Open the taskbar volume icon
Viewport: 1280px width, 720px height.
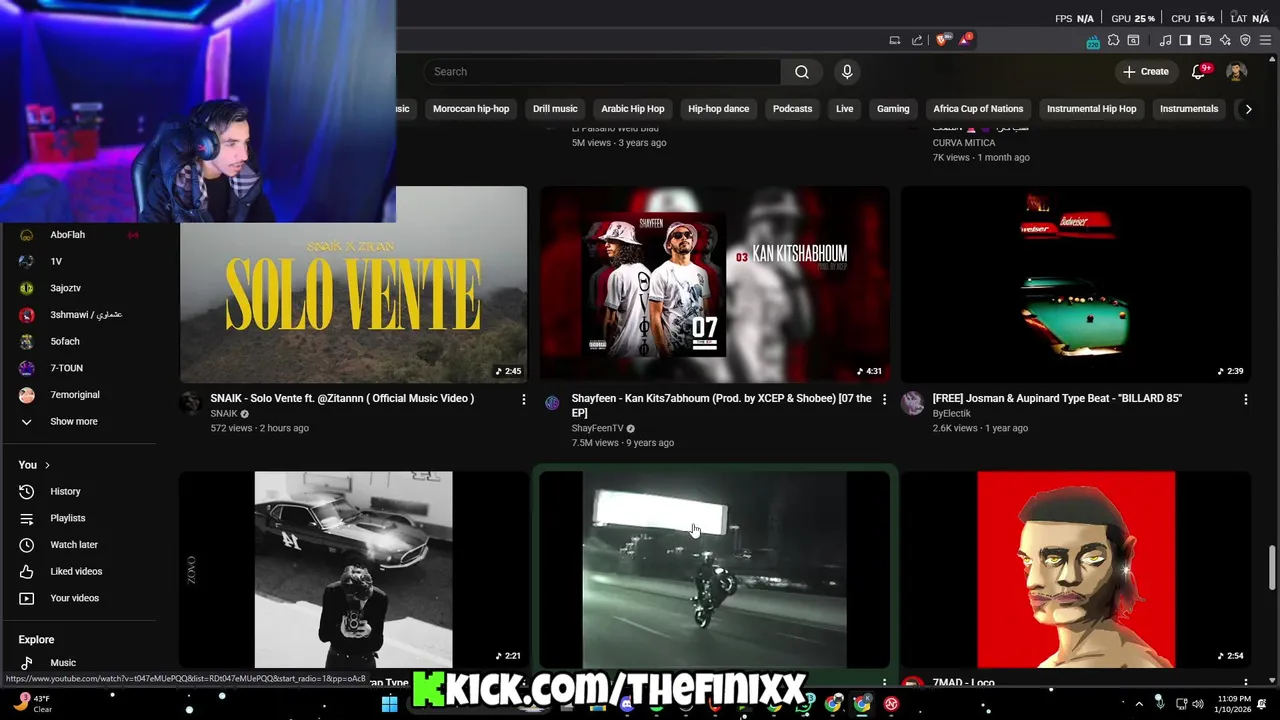1199,703
